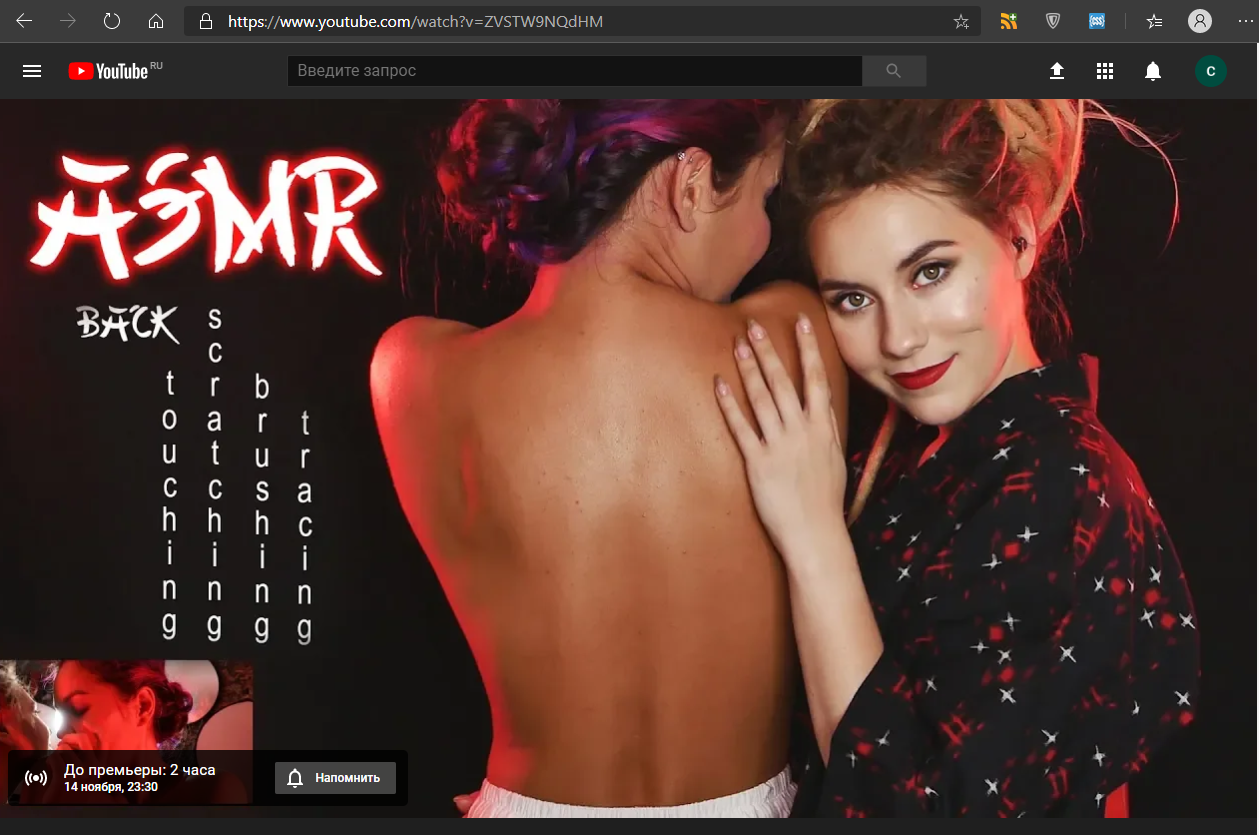Open the shield extension icon

pos(1053,21)
